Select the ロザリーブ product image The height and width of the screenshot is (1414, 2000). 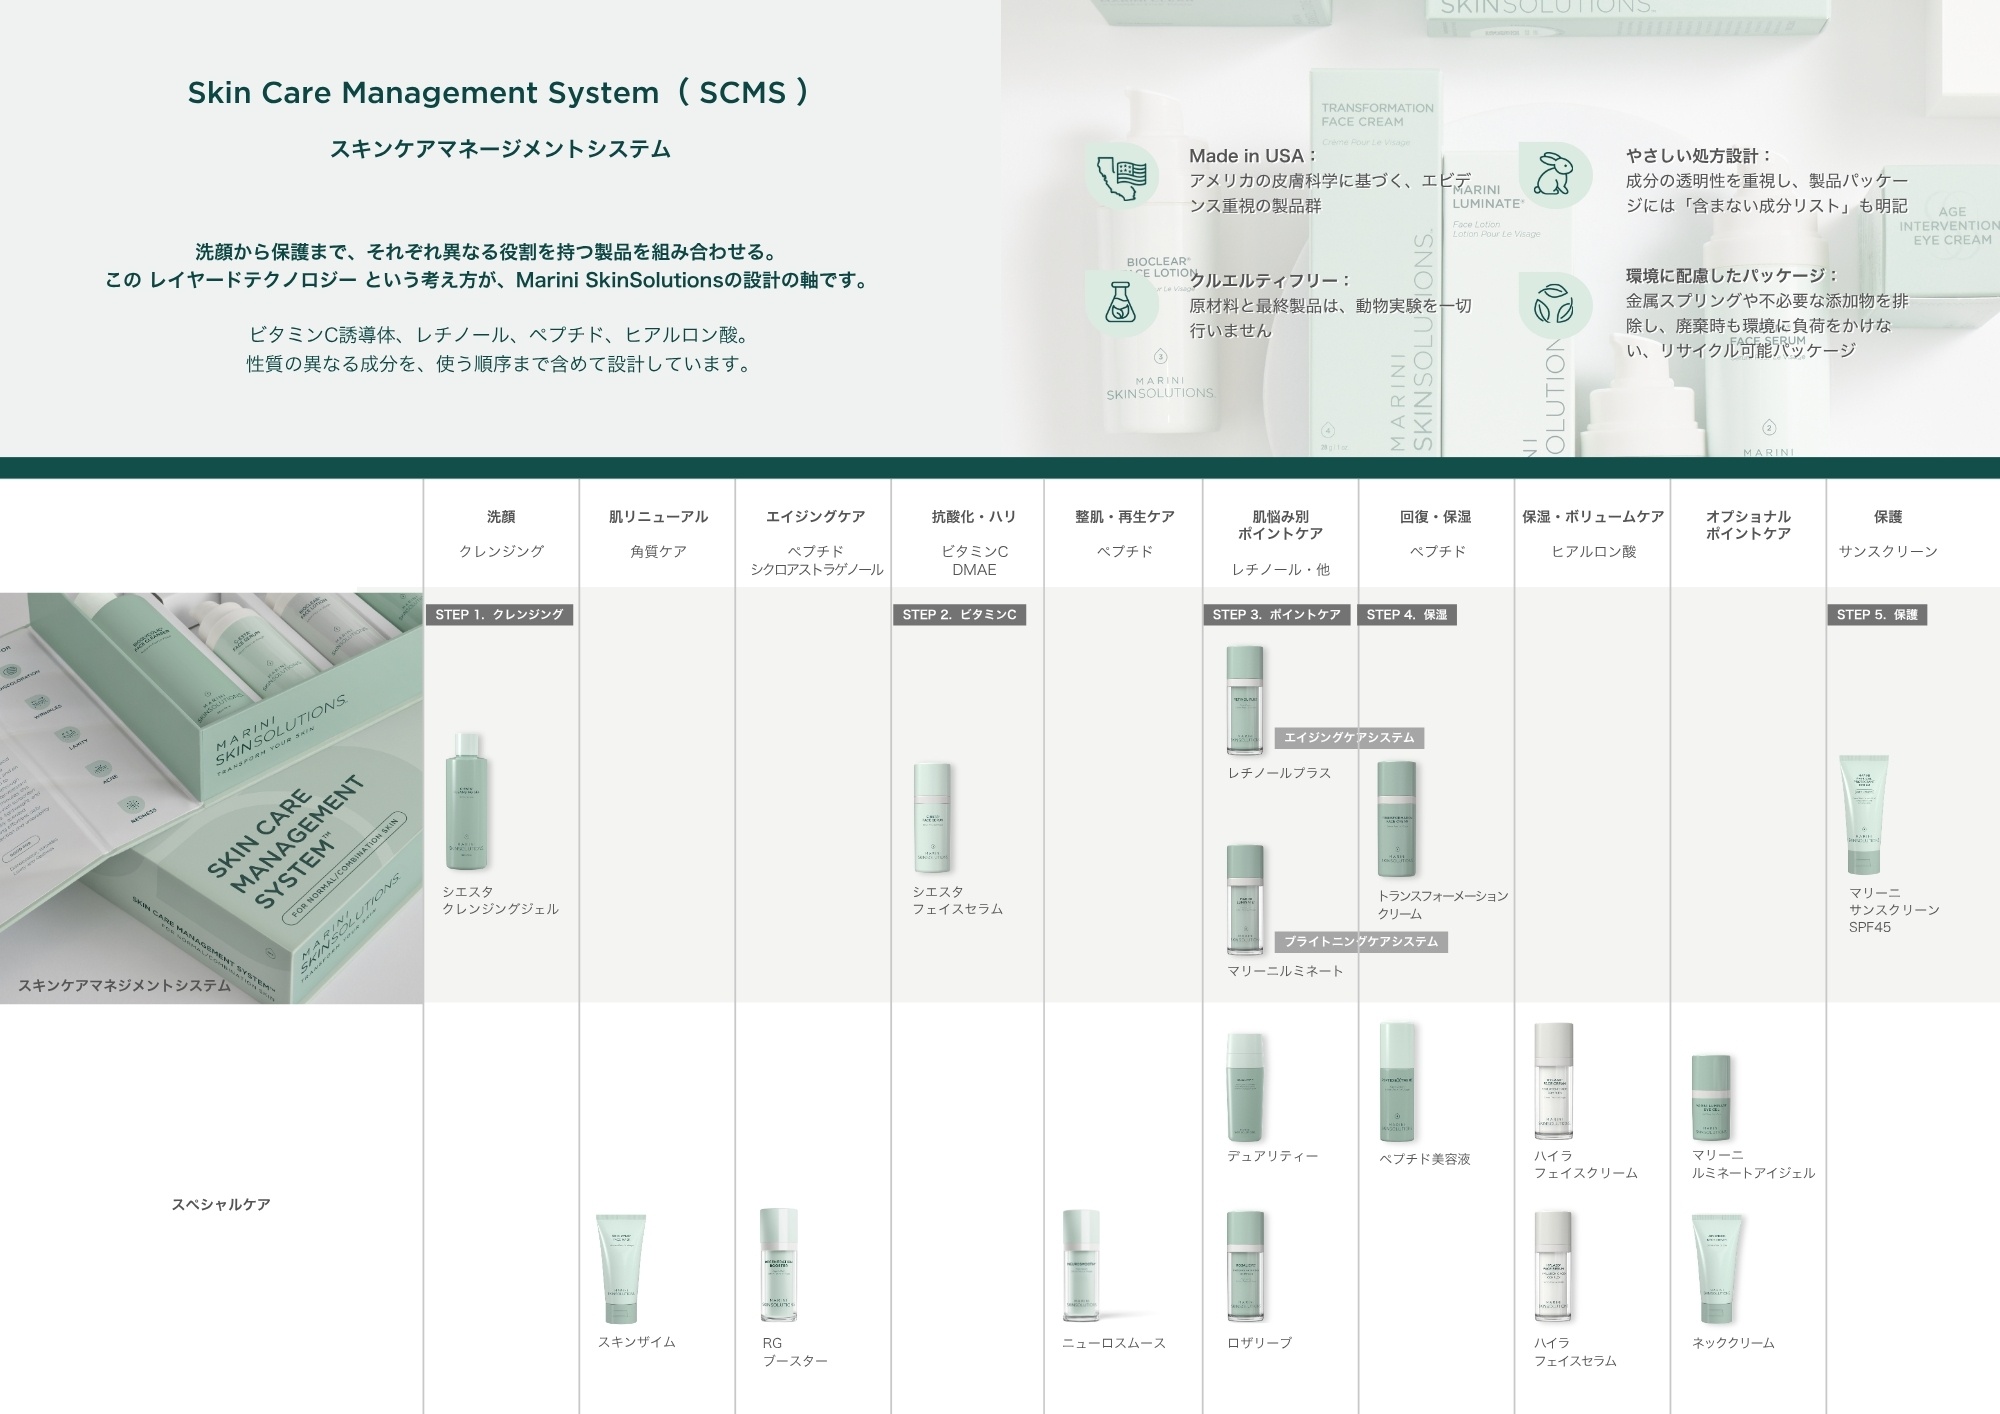[1245, 1265]
